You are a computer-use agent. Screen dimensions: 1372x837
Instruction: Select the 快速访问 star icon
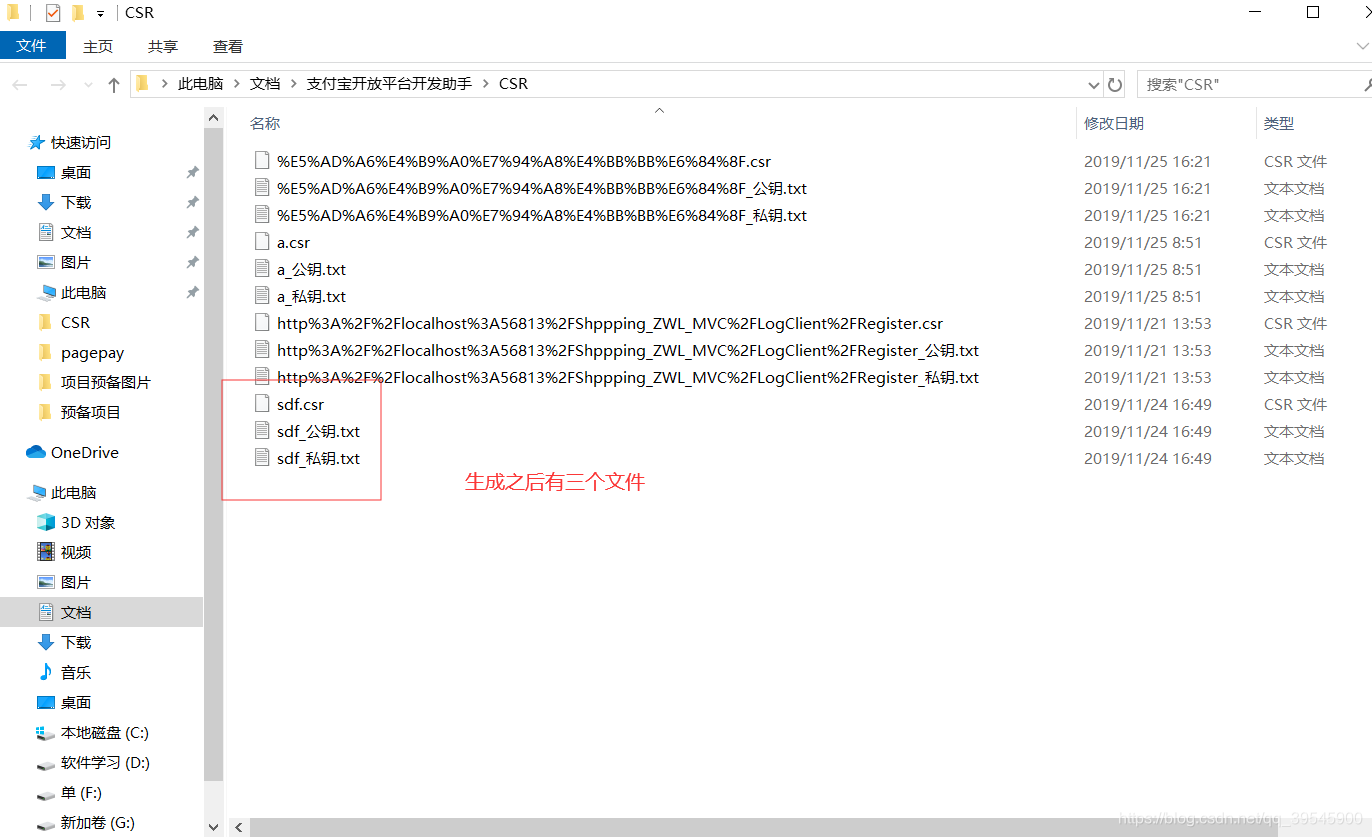(x=37, y=143)
